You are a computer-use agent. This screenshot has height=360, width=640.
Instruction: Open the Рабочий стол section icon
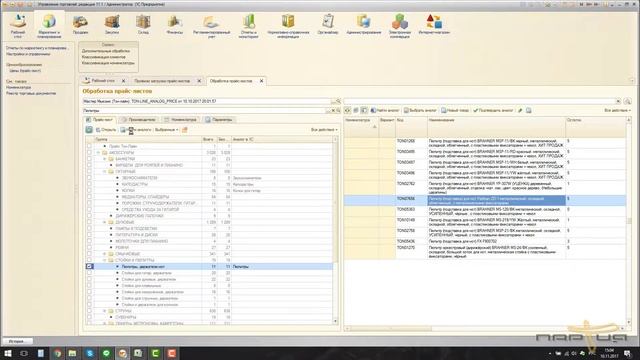[x=18, y=25]
